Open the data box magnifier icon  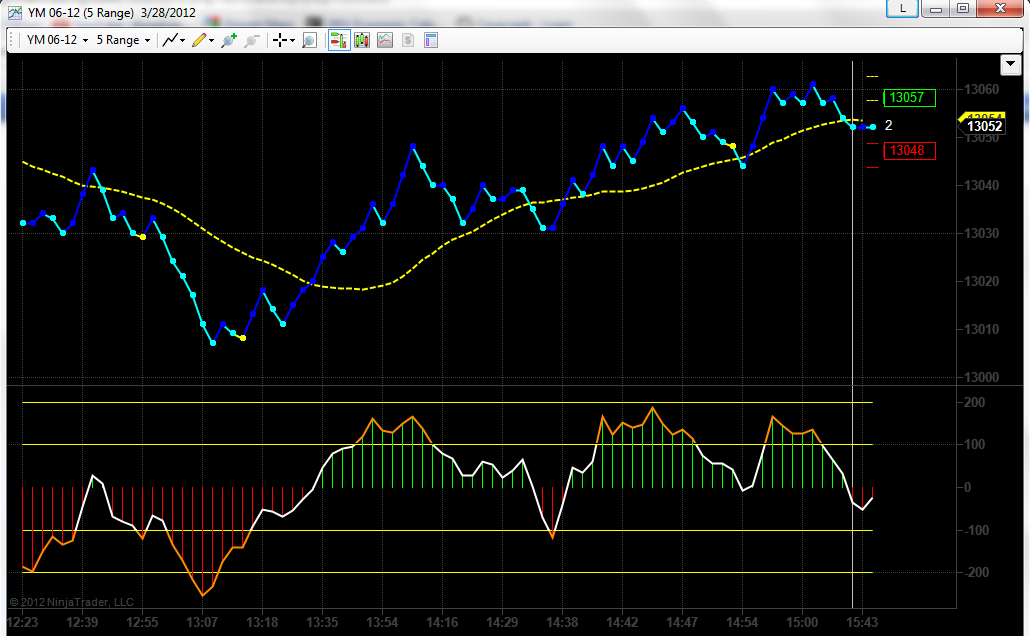(x=309, y=40)
